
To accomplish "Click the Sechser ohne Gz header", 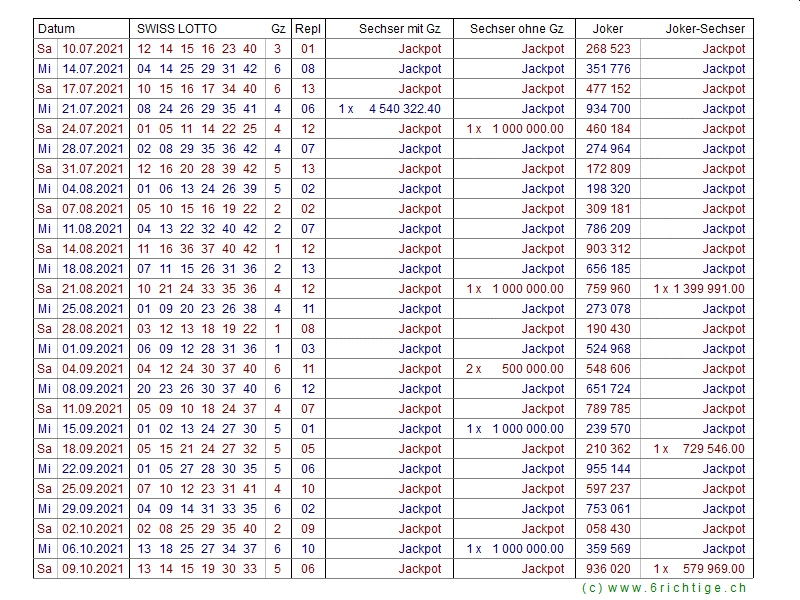I will coord(516,29).
